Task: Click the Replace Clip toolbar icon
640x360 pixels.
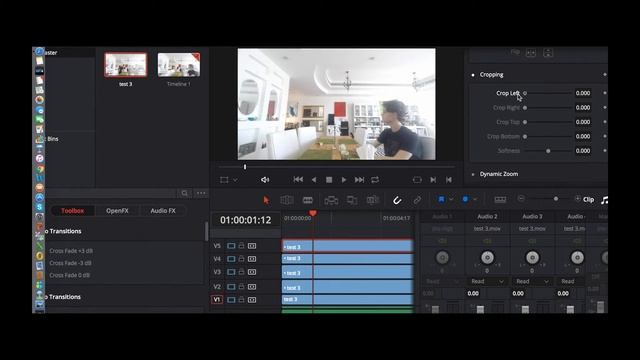Action: pyautogui.click(x=373, y=200)
